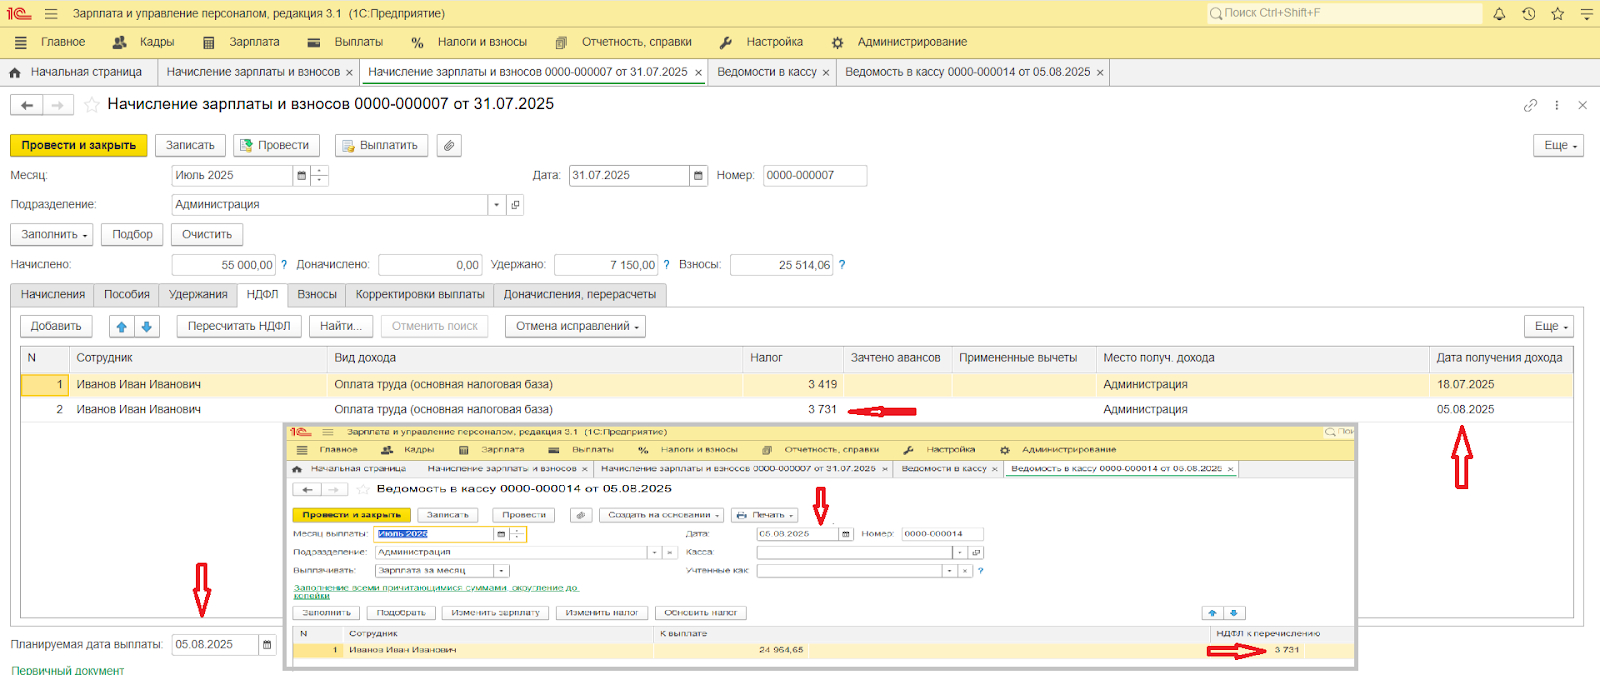Viewport: 1600px width, 675px height.
Task: Move row down with blue arrow
Action: (x=146, y=327)
